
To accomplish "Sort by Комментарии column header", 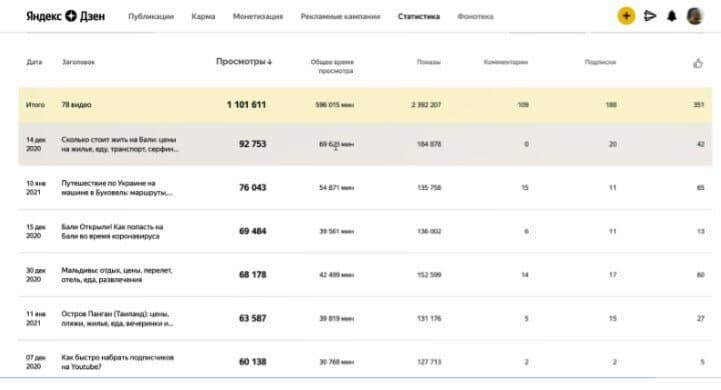I will click(x=505, y=62).
